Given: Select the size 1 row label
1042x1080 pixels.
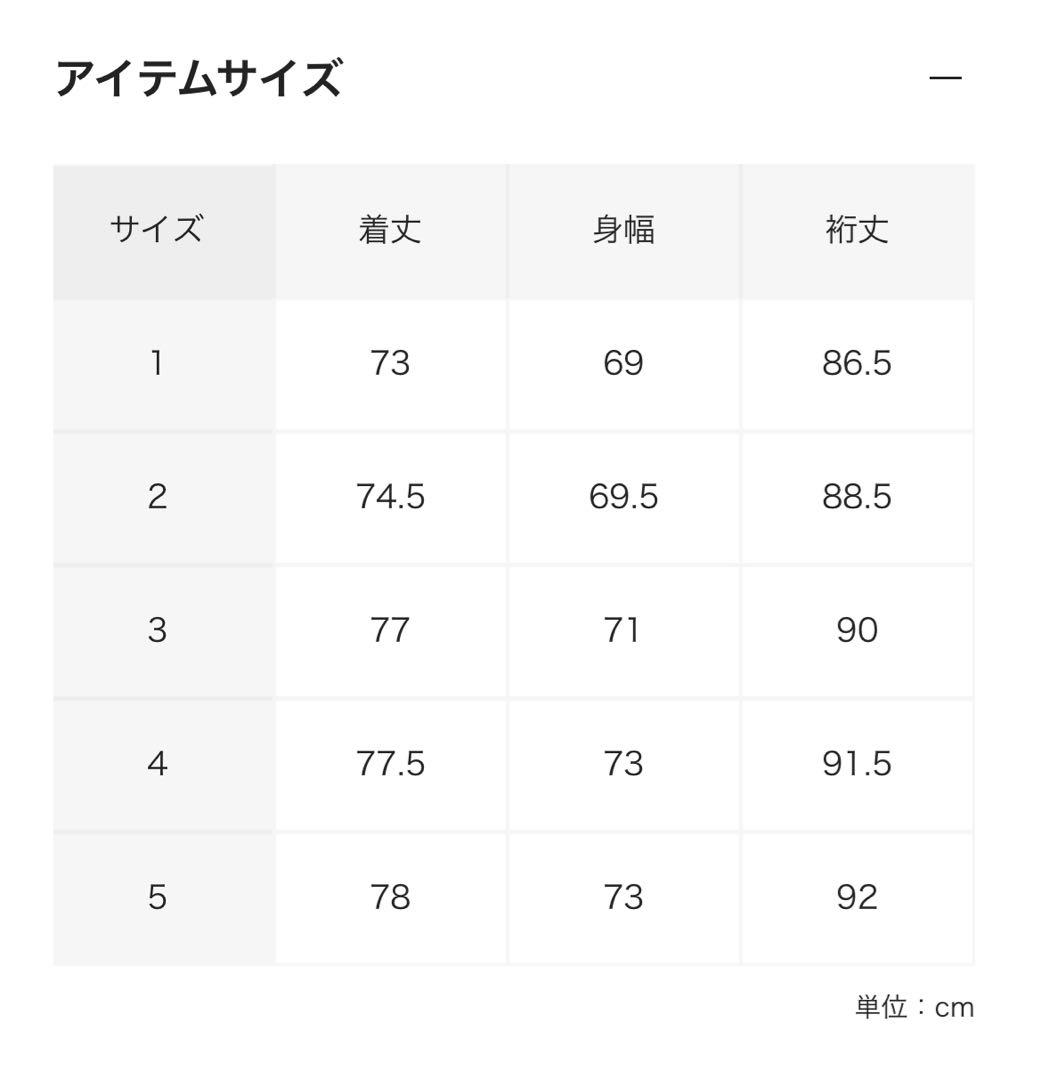Looking at the screenshot, I should click(157, 363).
